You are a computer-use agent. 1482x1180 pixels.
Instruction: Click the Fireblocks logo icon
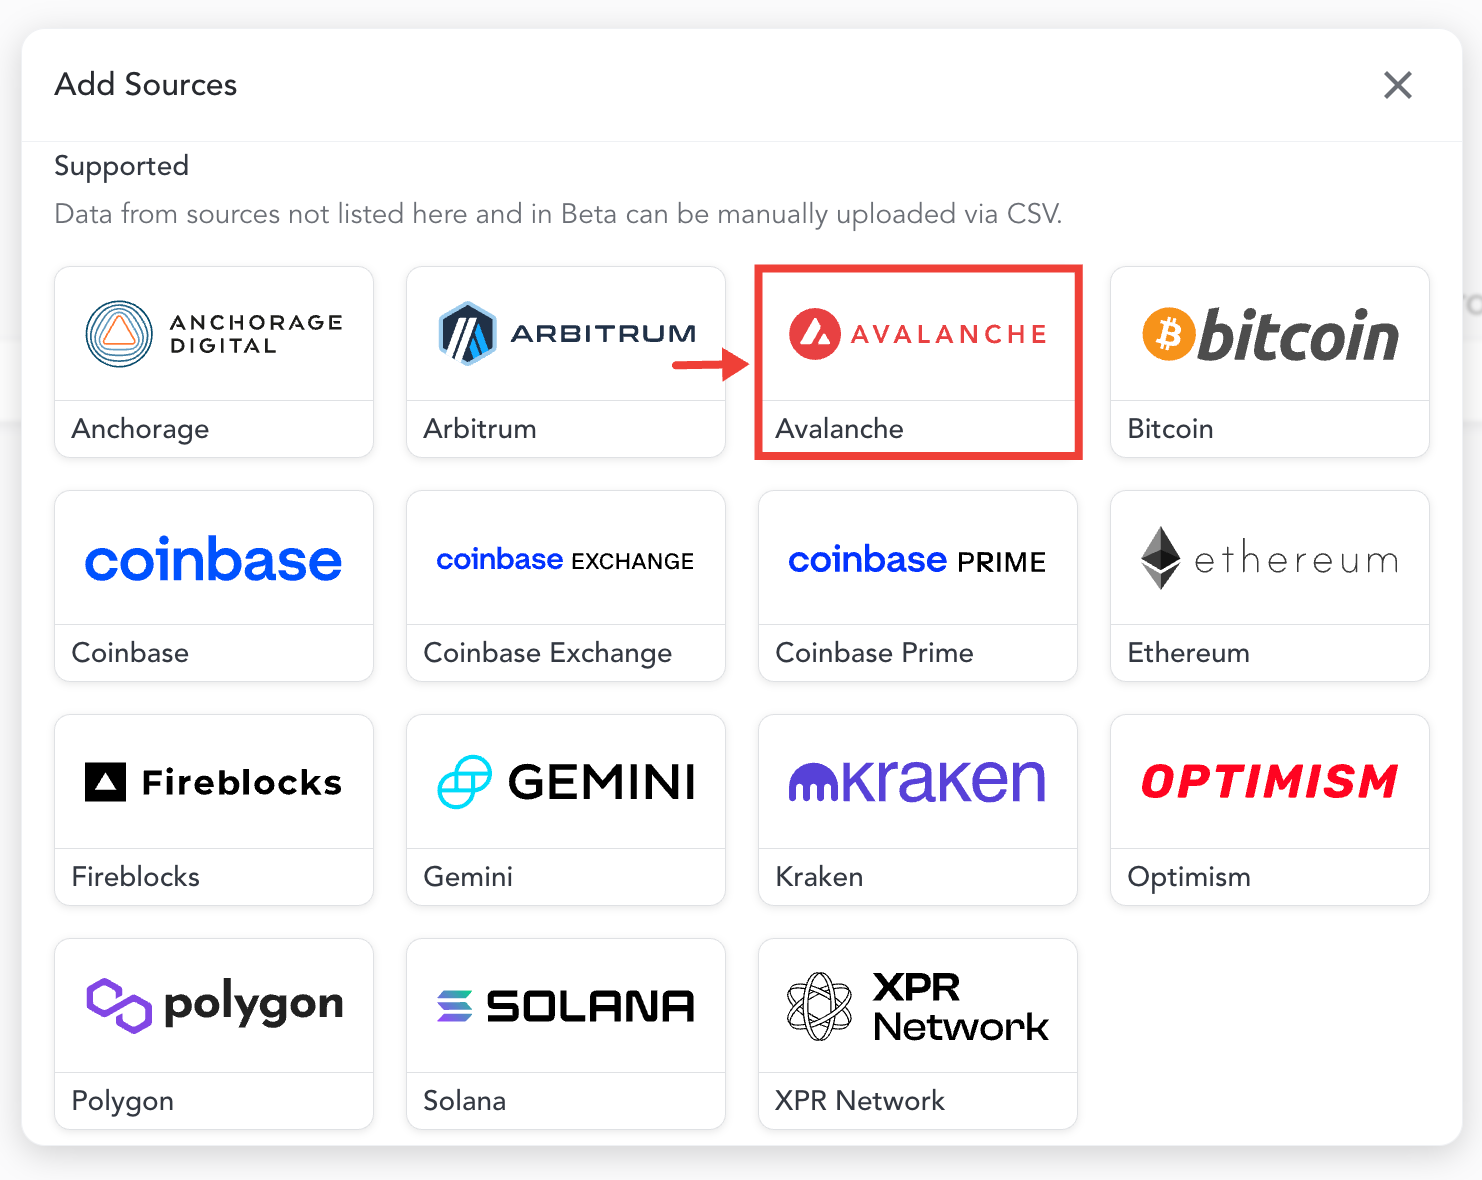pos(104,782)
